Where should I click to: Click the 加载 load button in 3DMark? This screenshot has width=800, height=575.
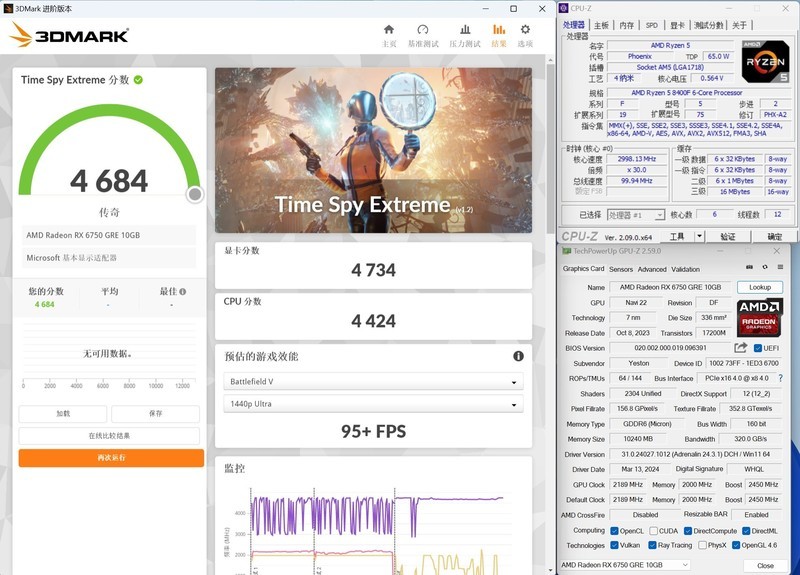coord(63,414)
